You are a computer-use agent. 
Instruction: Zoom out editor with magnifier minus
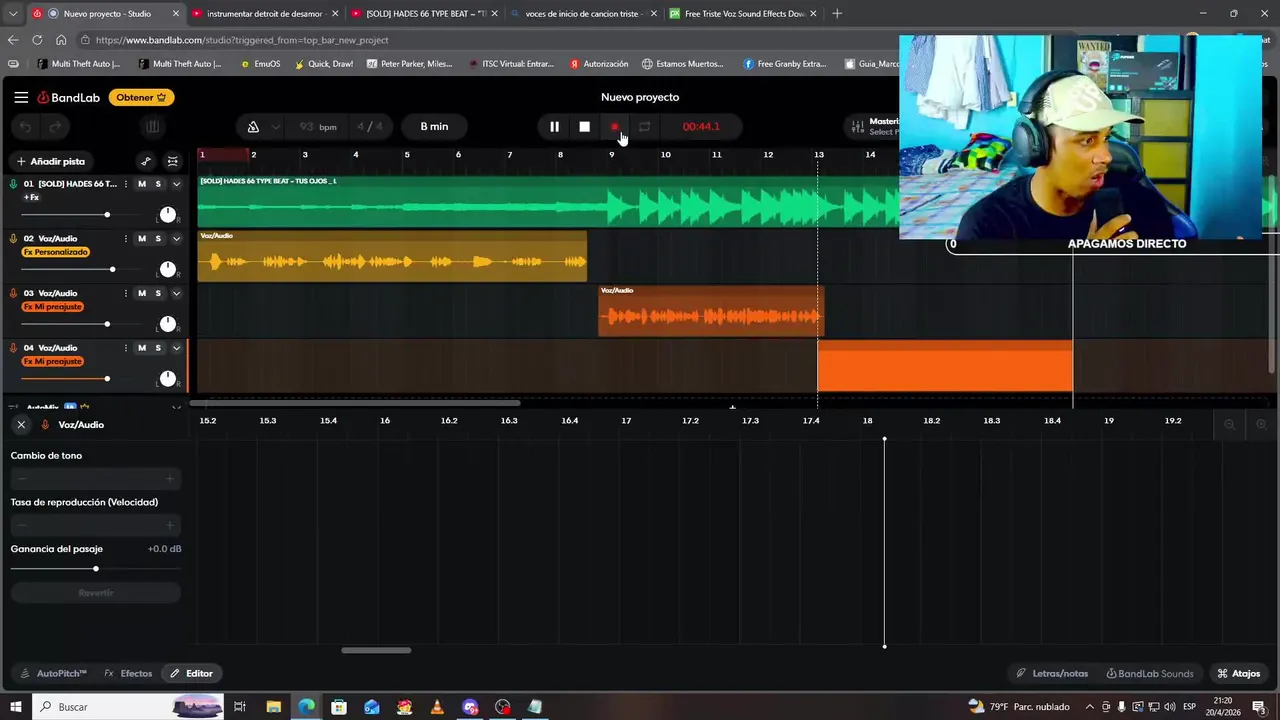(1230, 425)
